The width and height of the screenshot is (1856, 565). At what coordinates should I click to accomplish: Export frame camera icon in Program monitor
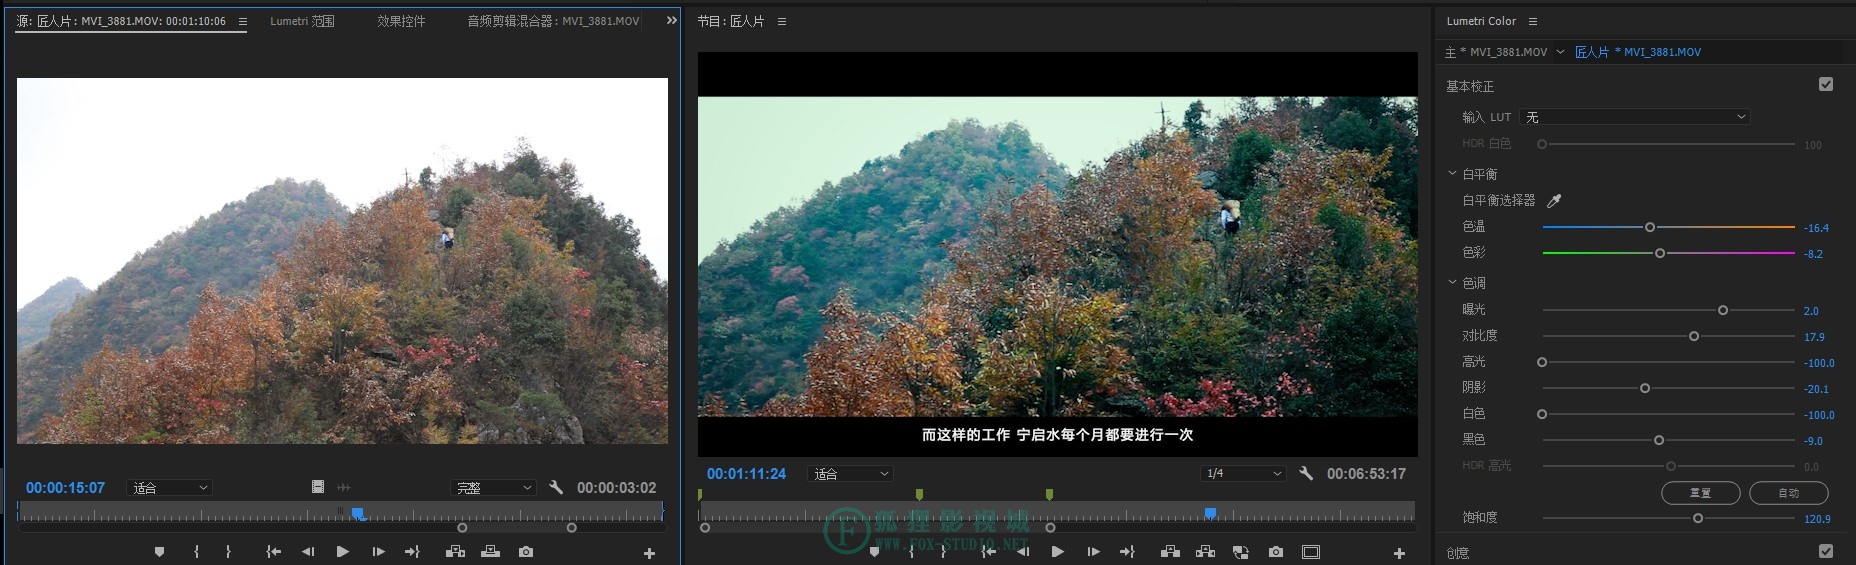tap(1276, 552)
